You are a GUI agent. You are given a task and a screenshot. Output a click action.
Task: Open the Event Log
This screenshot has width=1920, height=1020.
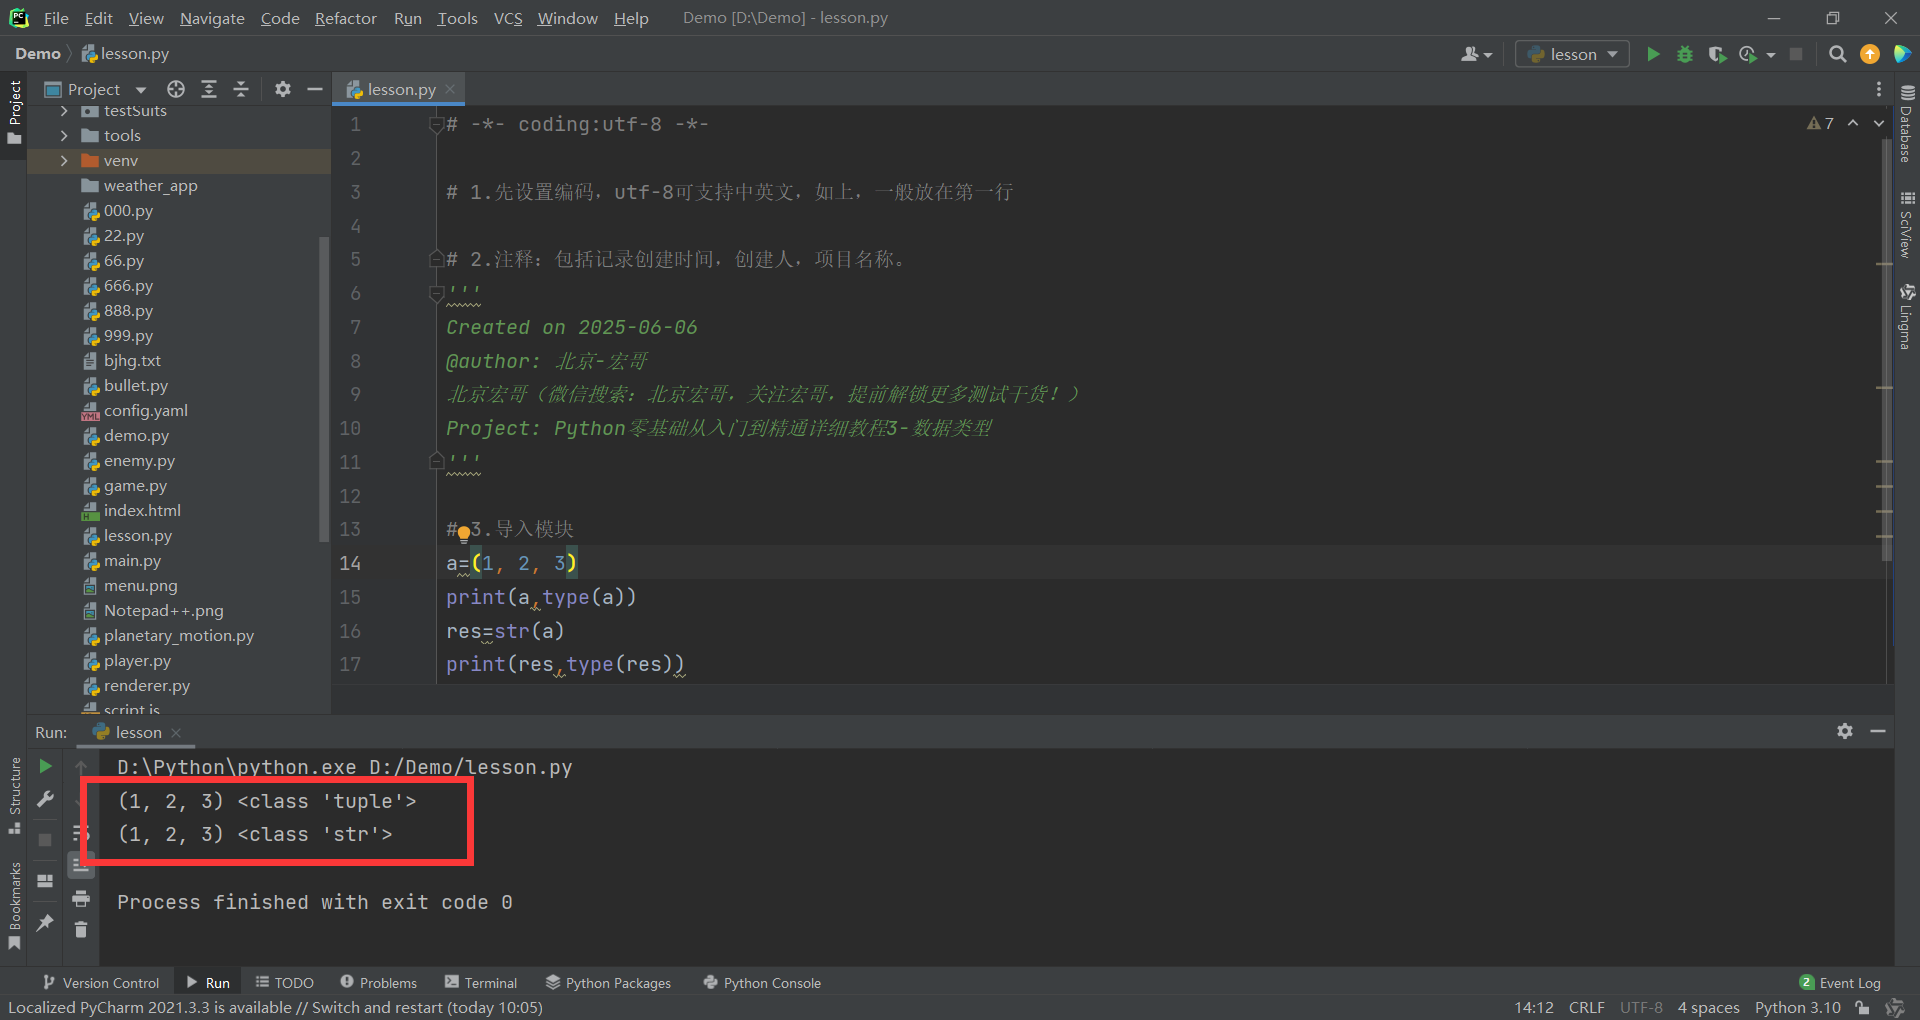point(1840,983)
